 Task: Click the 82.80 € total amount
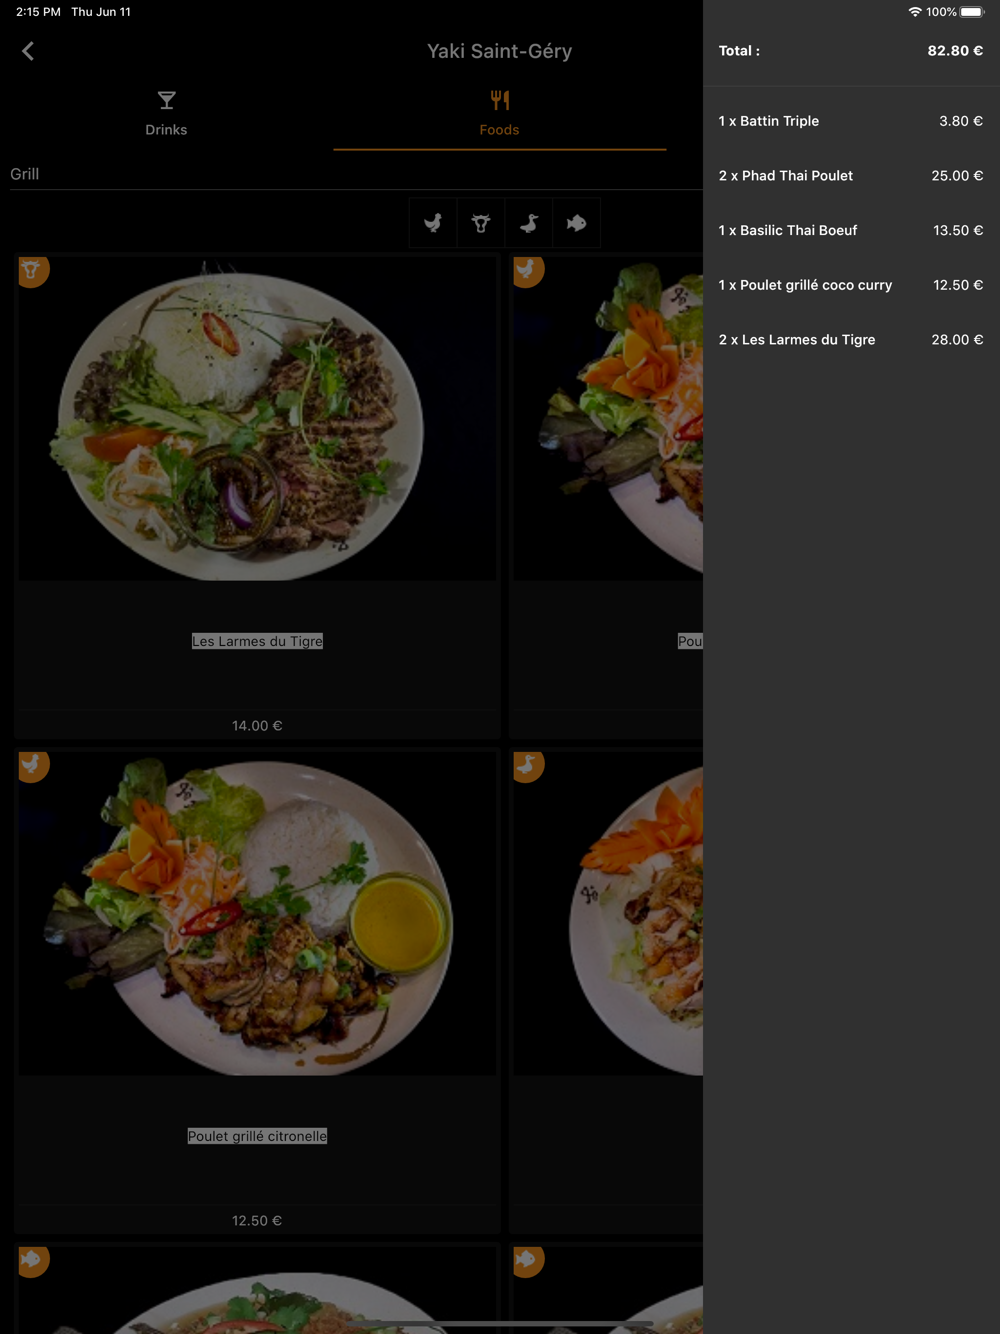click(955, 51)
